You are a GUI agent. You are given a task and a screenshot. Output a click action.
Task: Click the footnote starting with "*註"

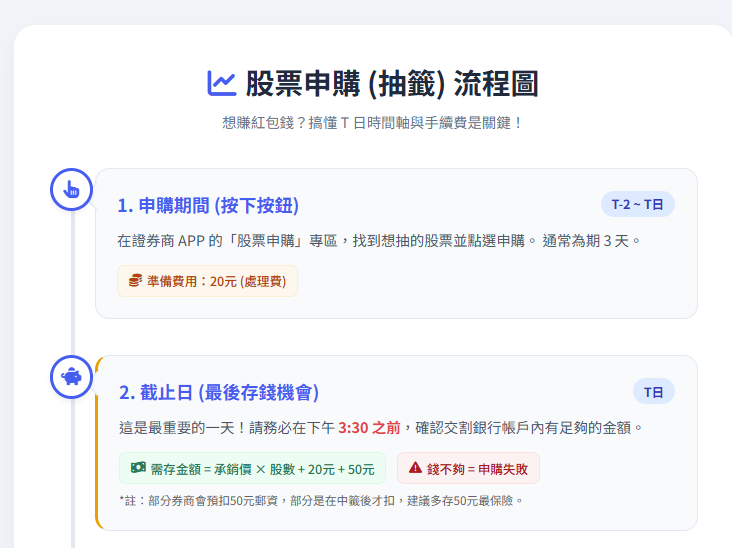point(320,500)
